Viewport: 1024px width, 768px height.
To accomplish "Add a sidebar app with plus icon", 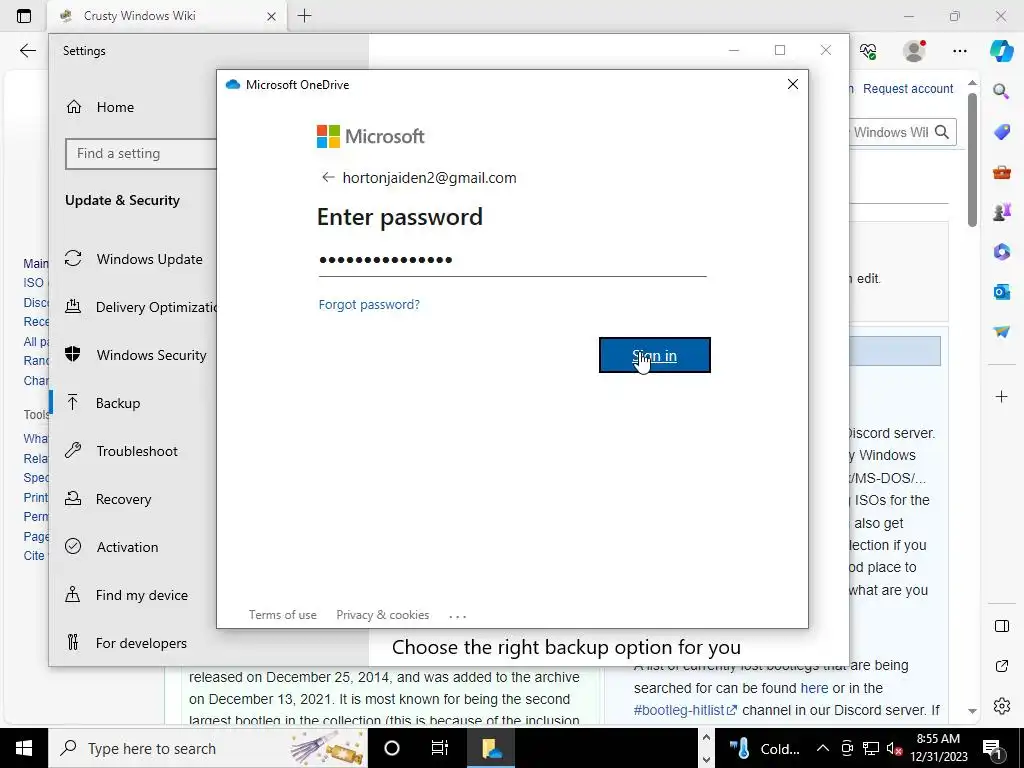I will (x=1001, y=396).
